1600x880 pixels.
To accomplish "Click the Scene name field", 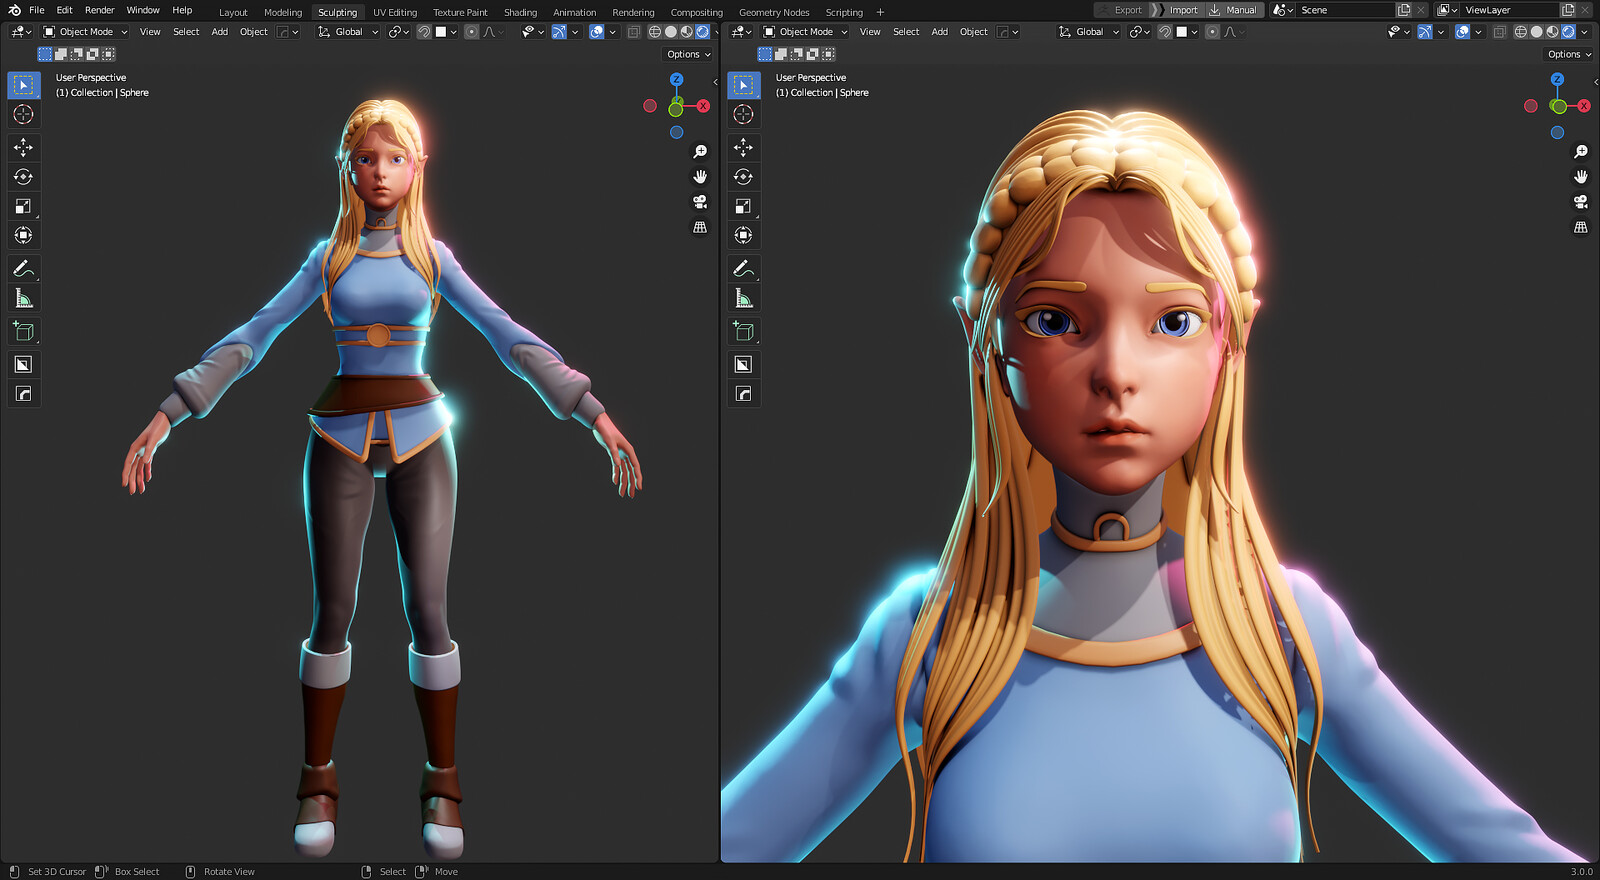I will [1344, 10].
